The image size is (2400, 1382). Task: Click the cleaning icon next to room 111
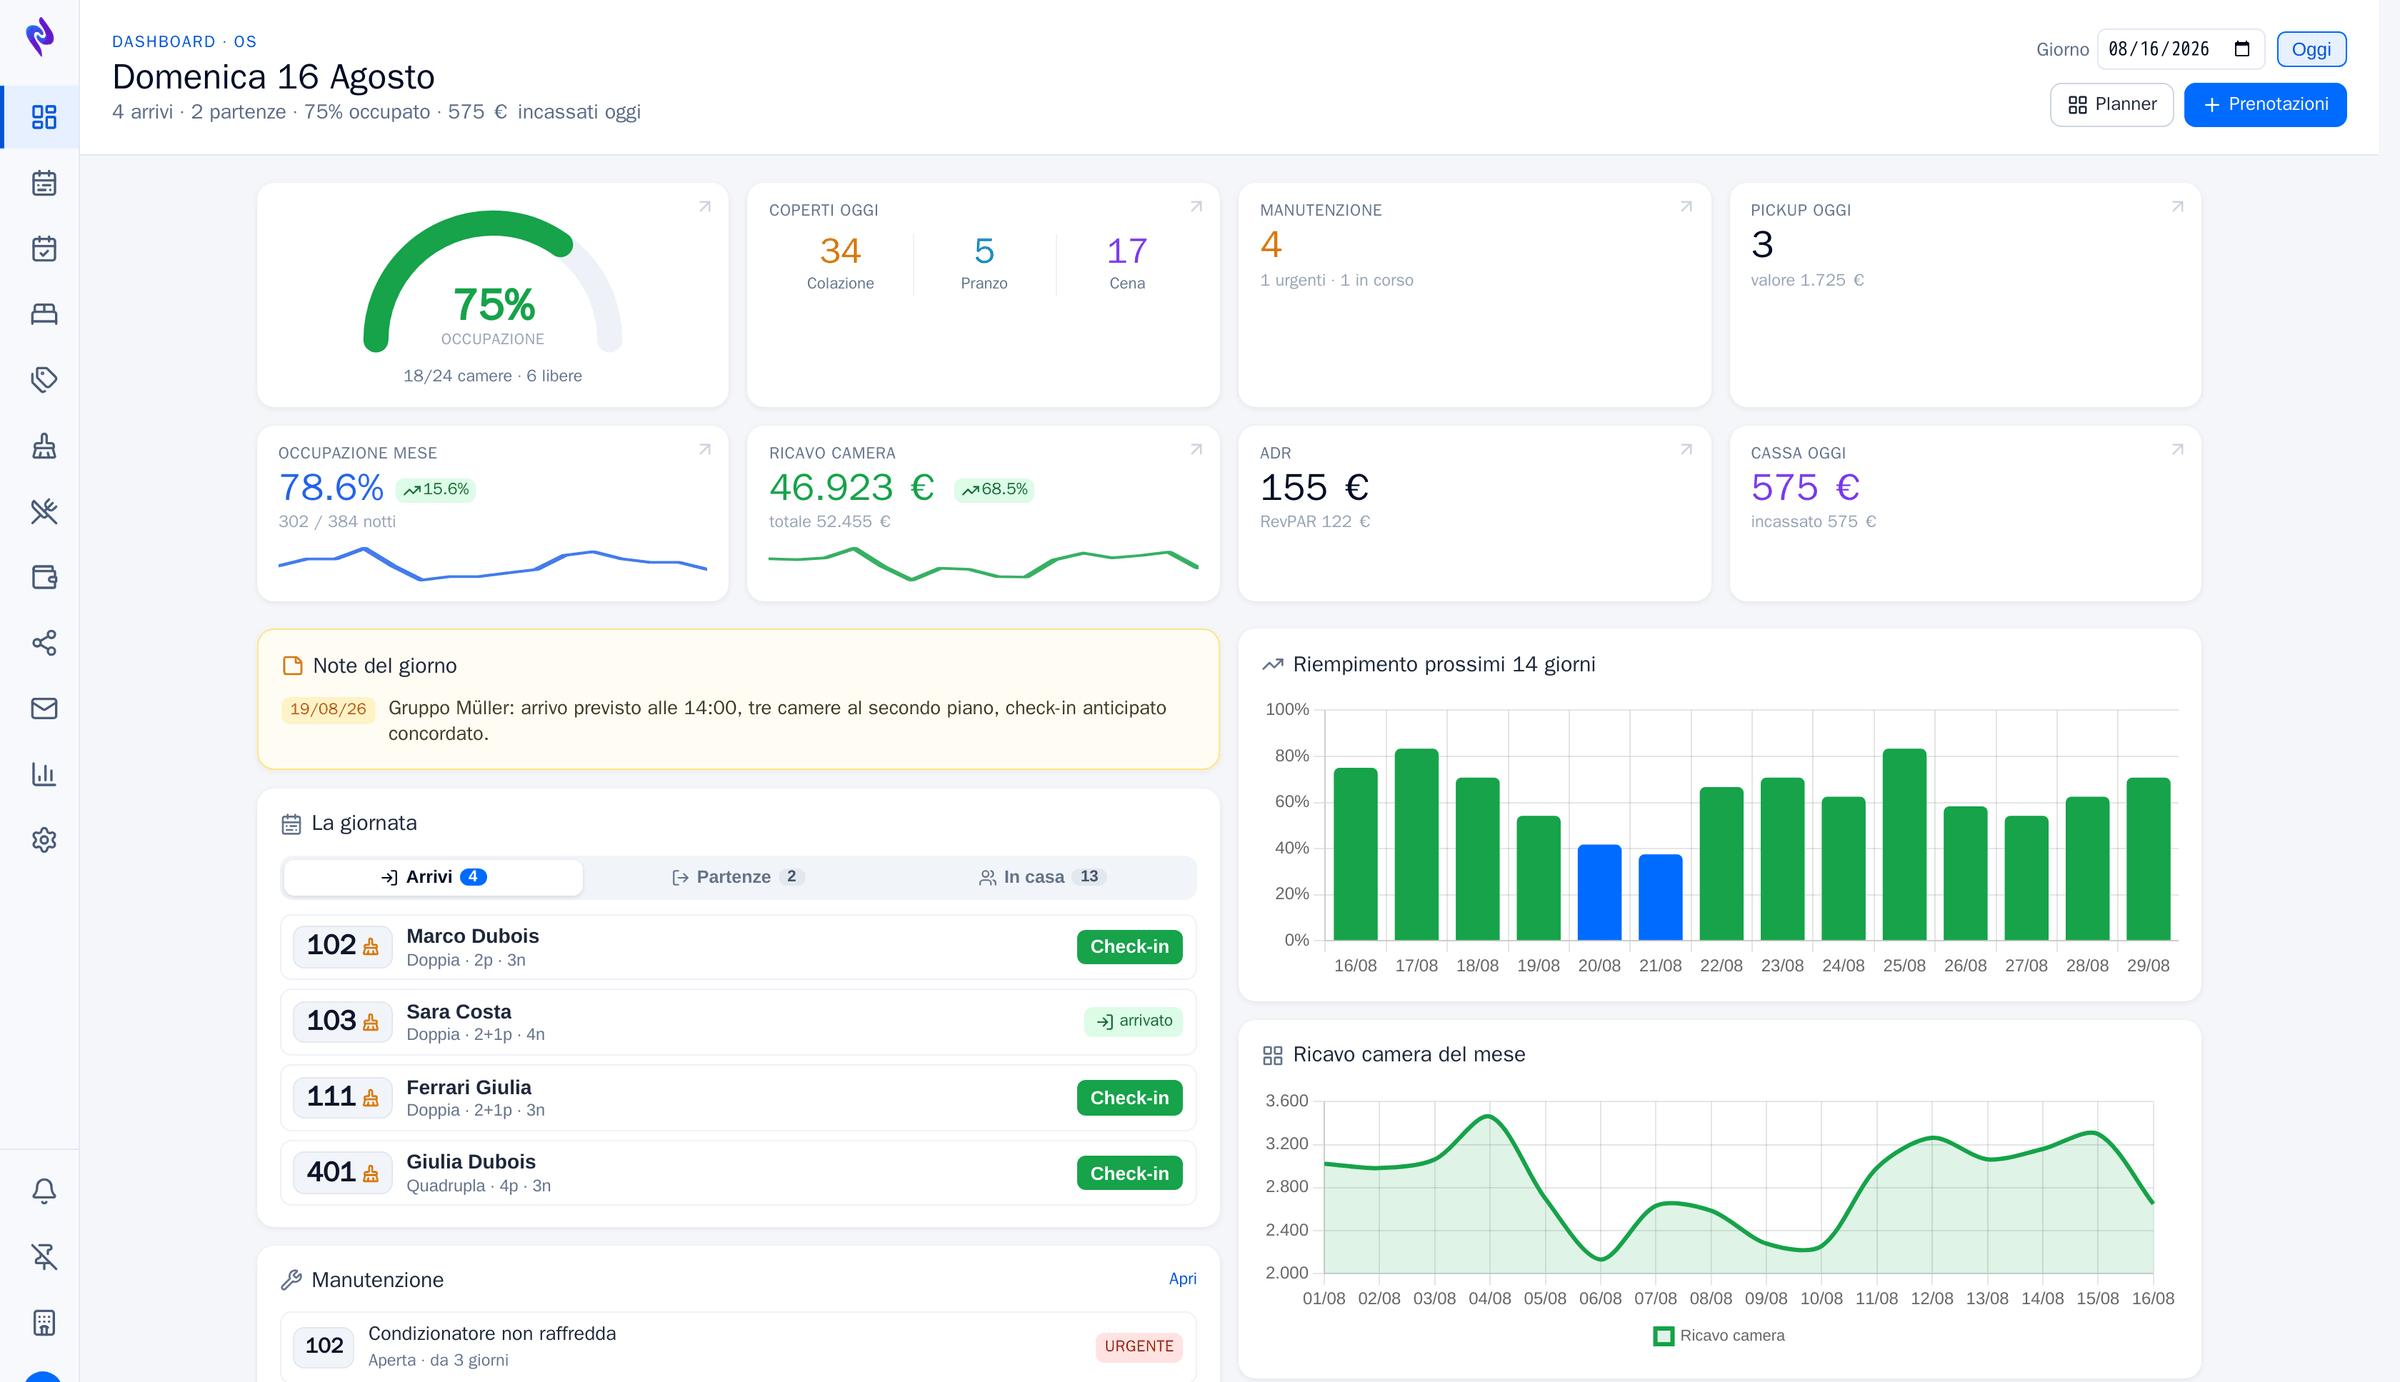(x=371, y=1098)
